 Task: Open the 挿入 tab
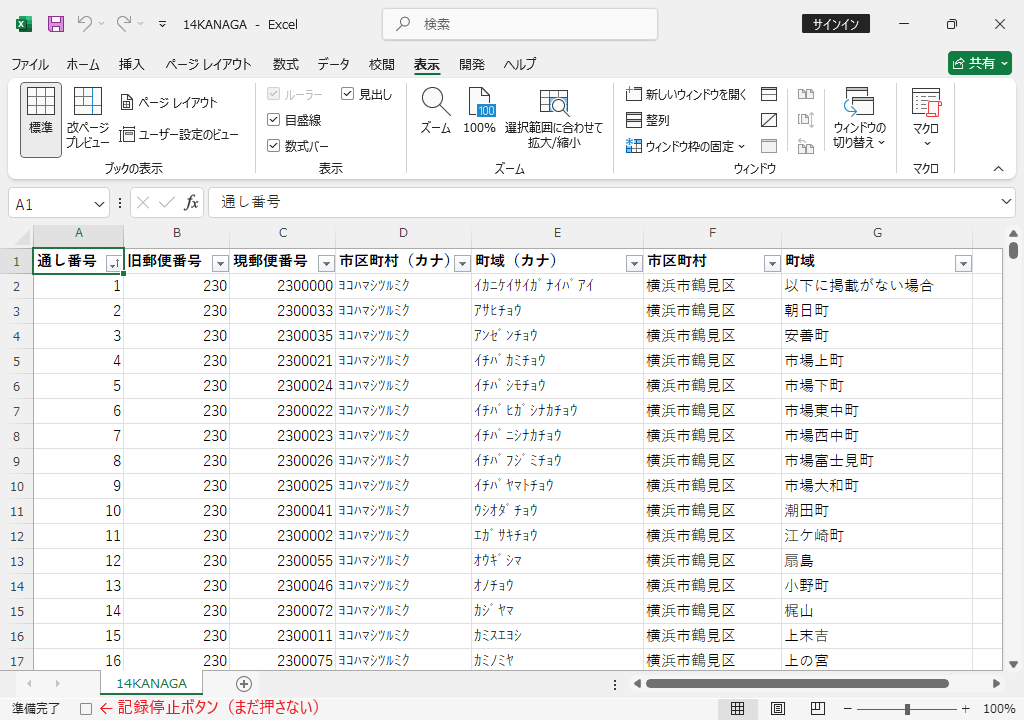131,64
